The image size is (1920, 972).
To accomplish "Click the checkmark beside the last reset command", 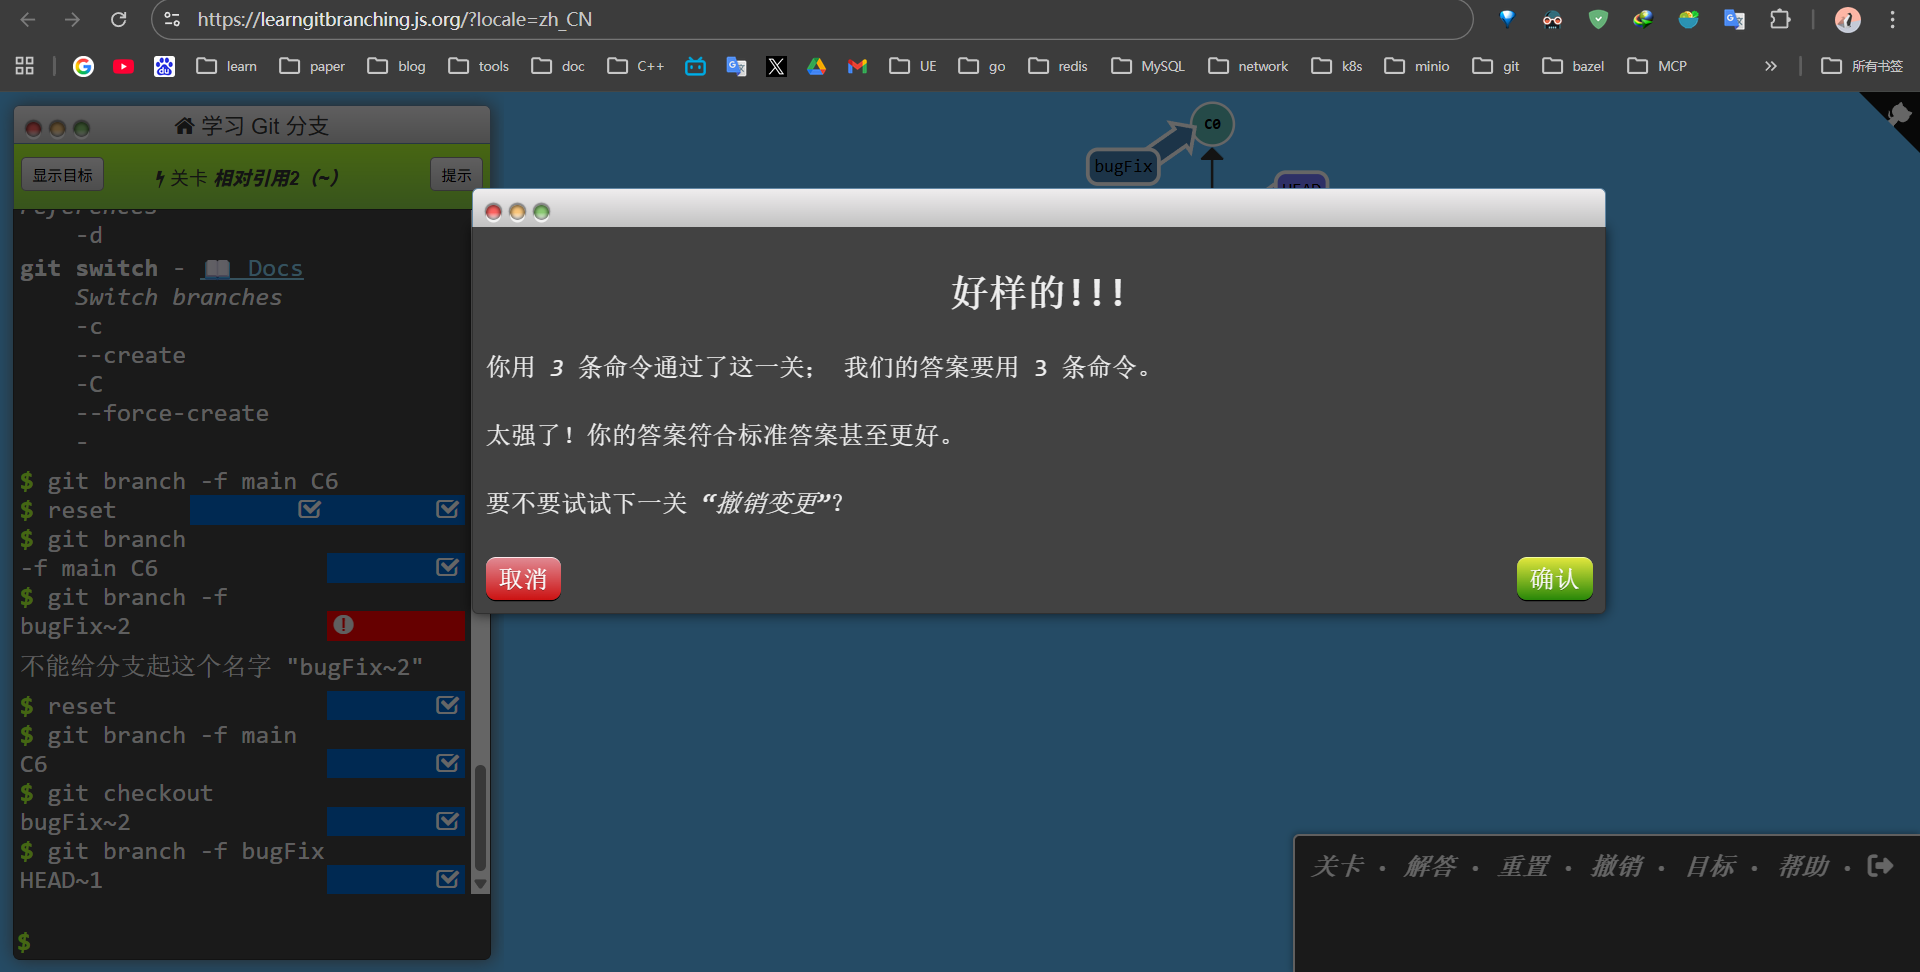I will [x=447, y=705].
